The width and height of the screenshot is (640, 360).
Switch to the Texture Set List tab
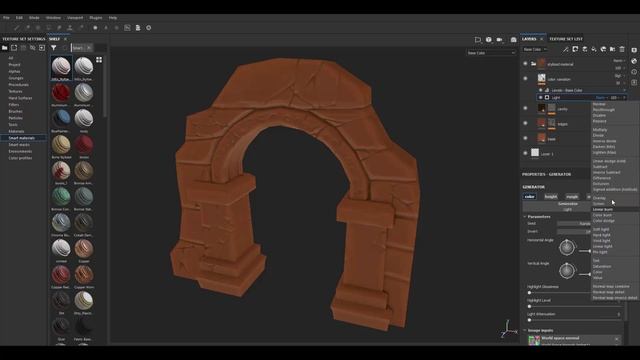pos(566,39)
